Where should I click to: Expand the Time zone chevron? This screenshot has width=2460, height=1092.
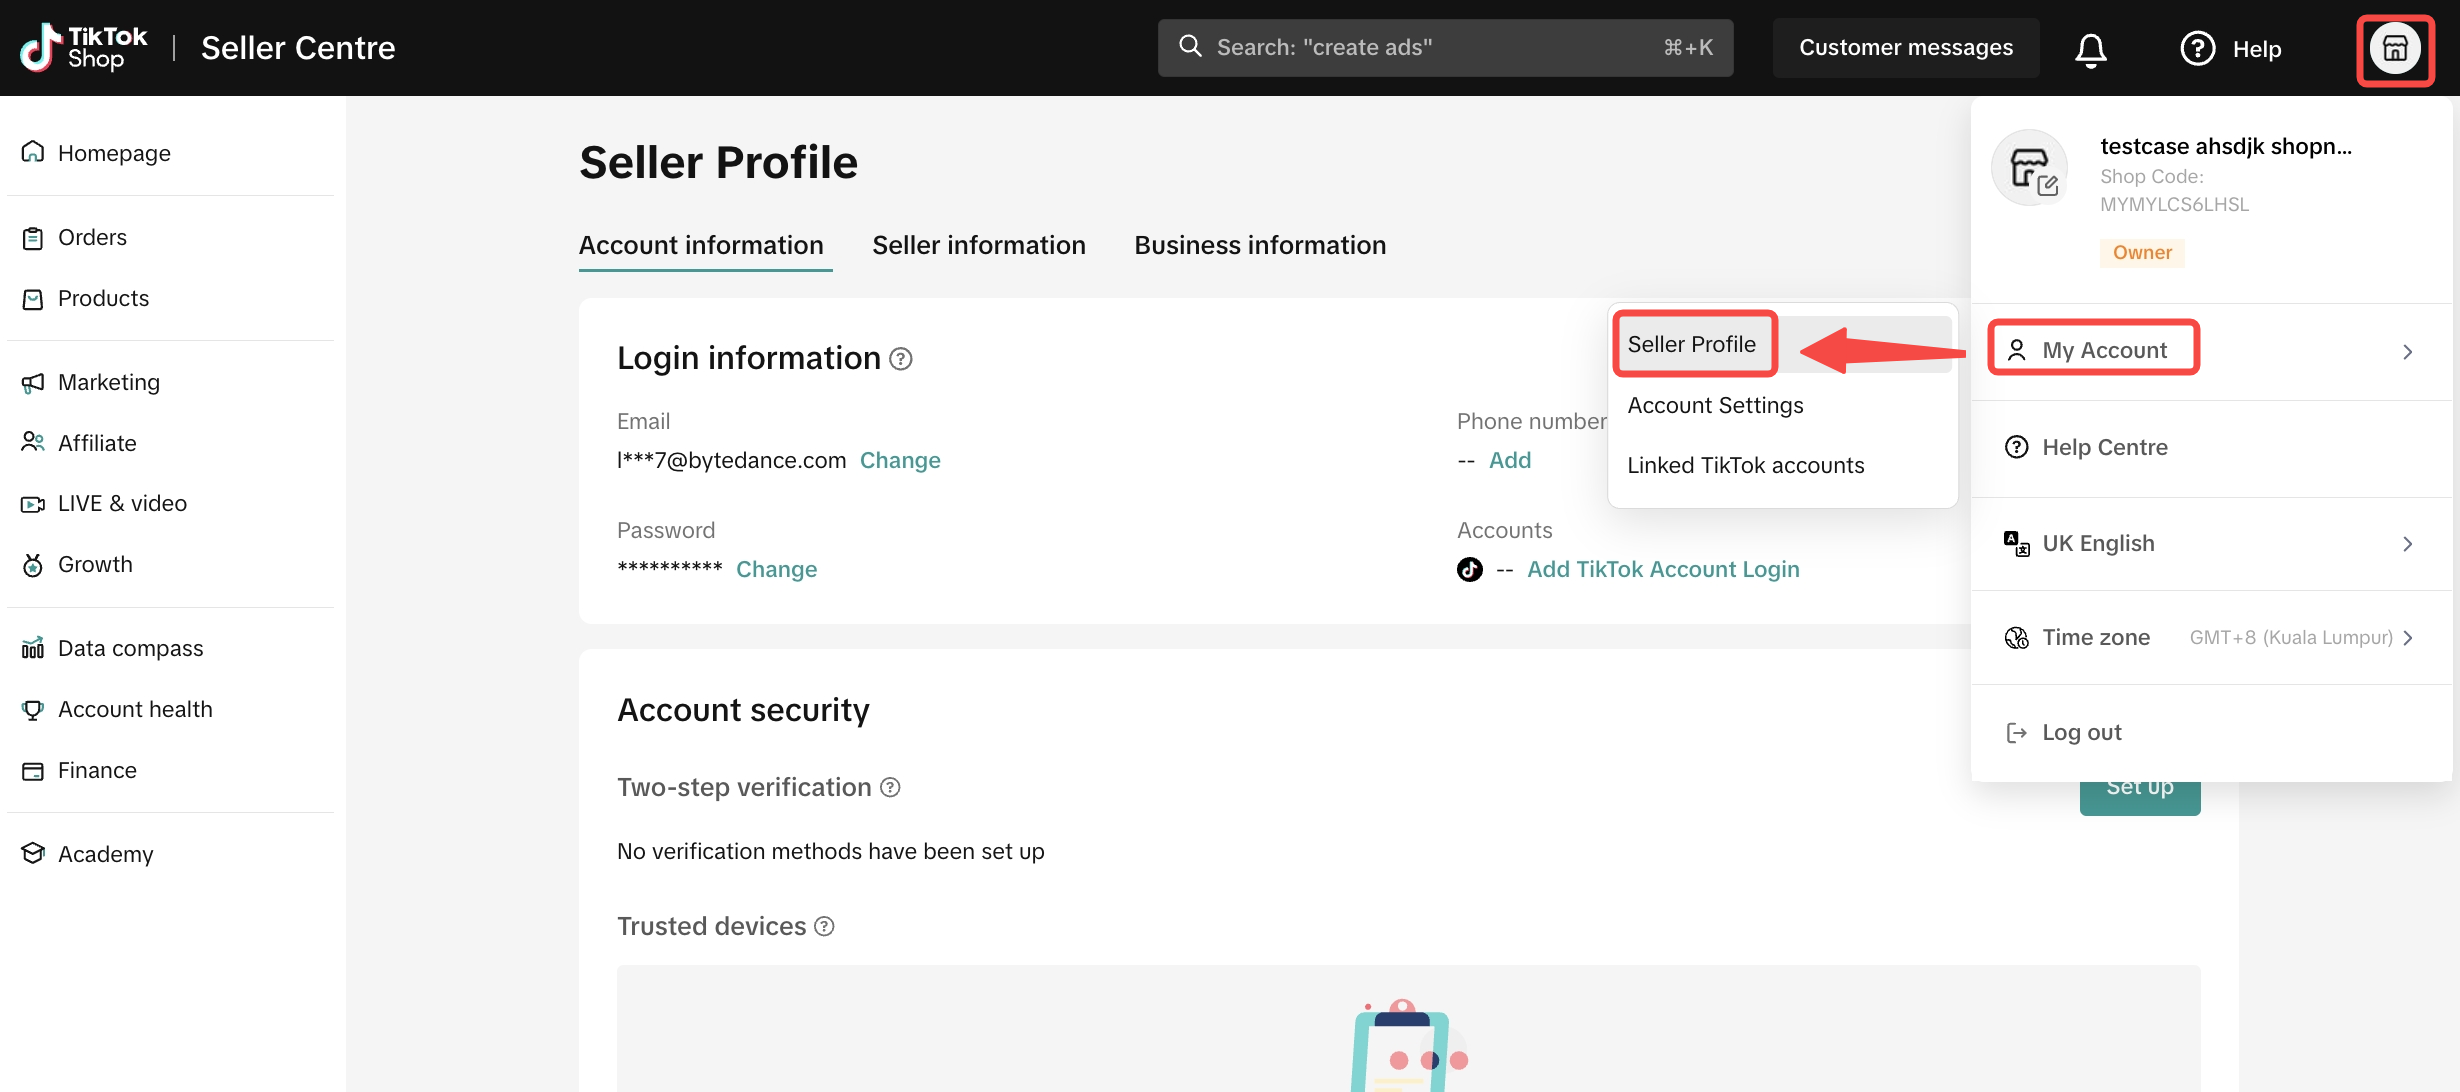(x=2408, y=638)
